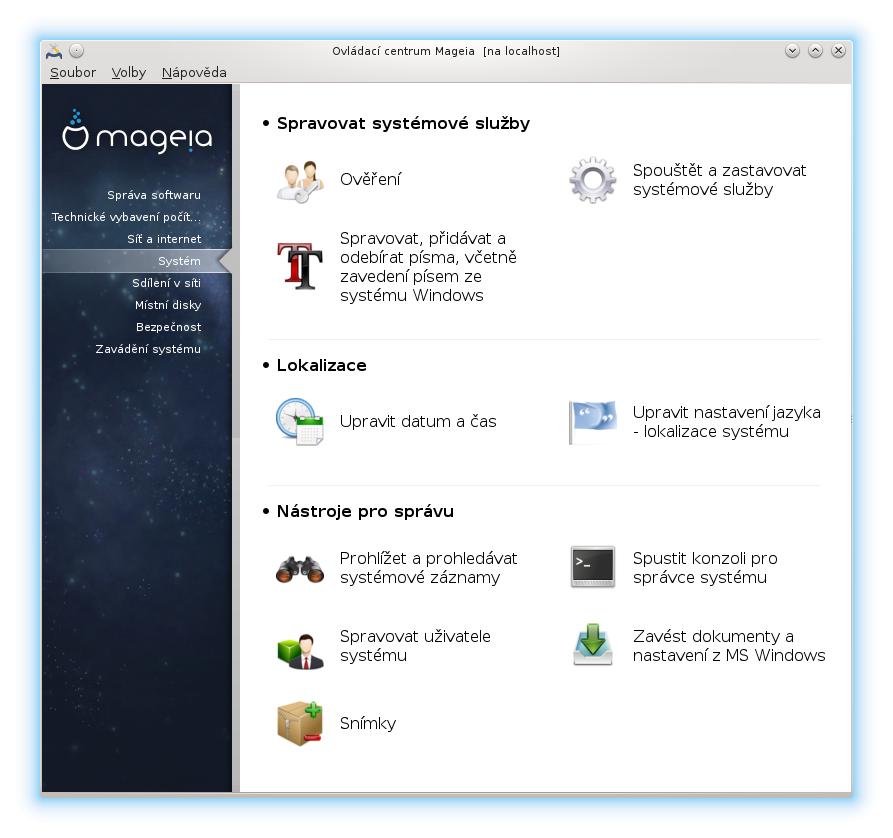Click the round pin button in title bar
Screen dimensions: 893x838
point(76,51)
